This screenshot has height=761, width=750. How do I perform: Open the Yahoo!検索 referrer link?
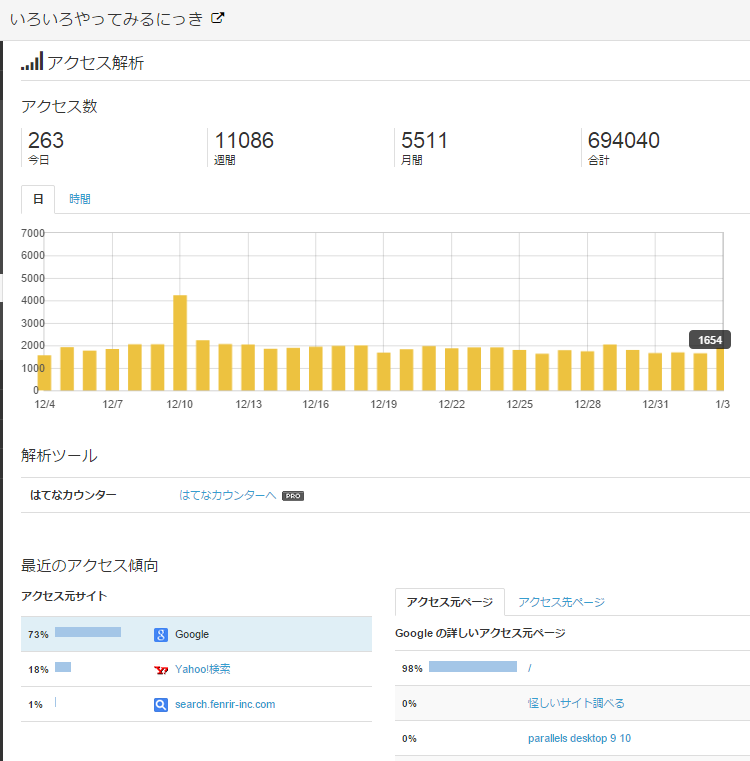[x=202, y=669]
